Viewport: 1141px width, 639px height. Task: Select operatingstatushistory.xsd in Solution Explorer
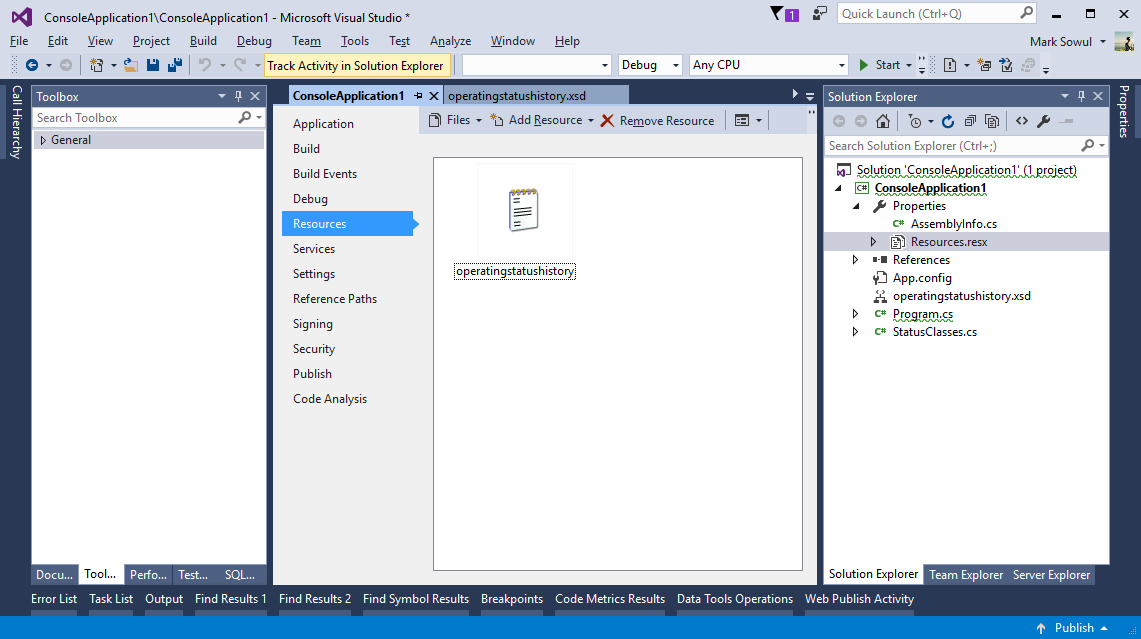click(961, 296)
